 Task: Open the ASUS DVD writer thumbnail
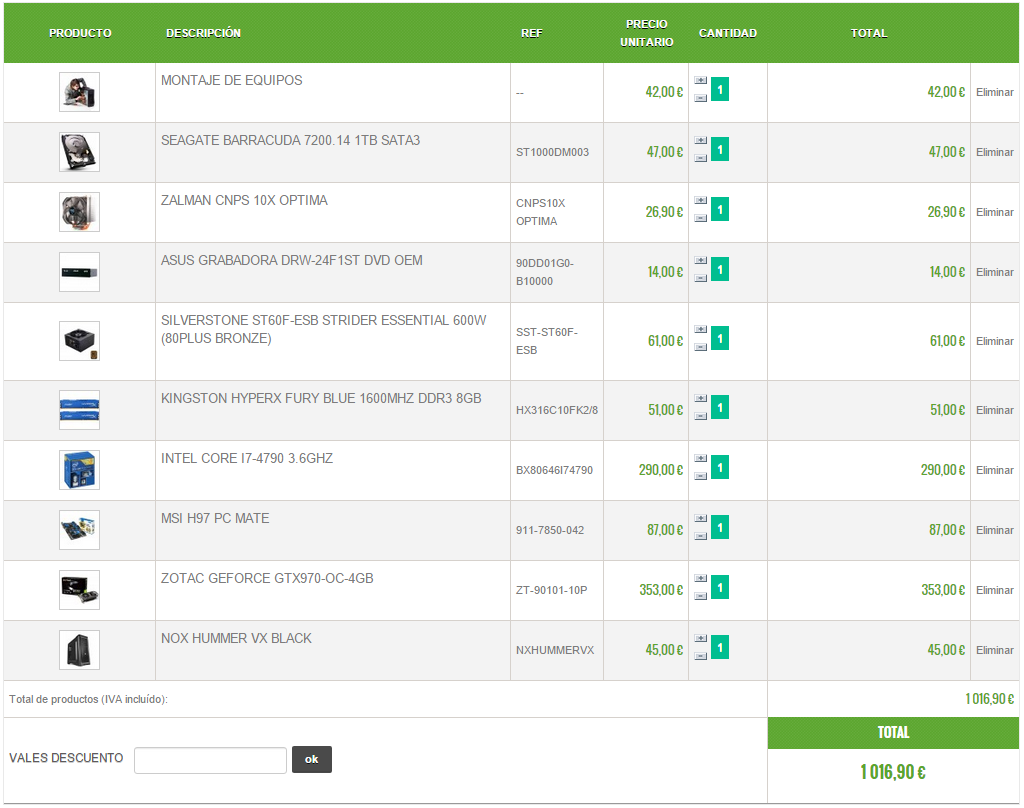click(80, 272)
